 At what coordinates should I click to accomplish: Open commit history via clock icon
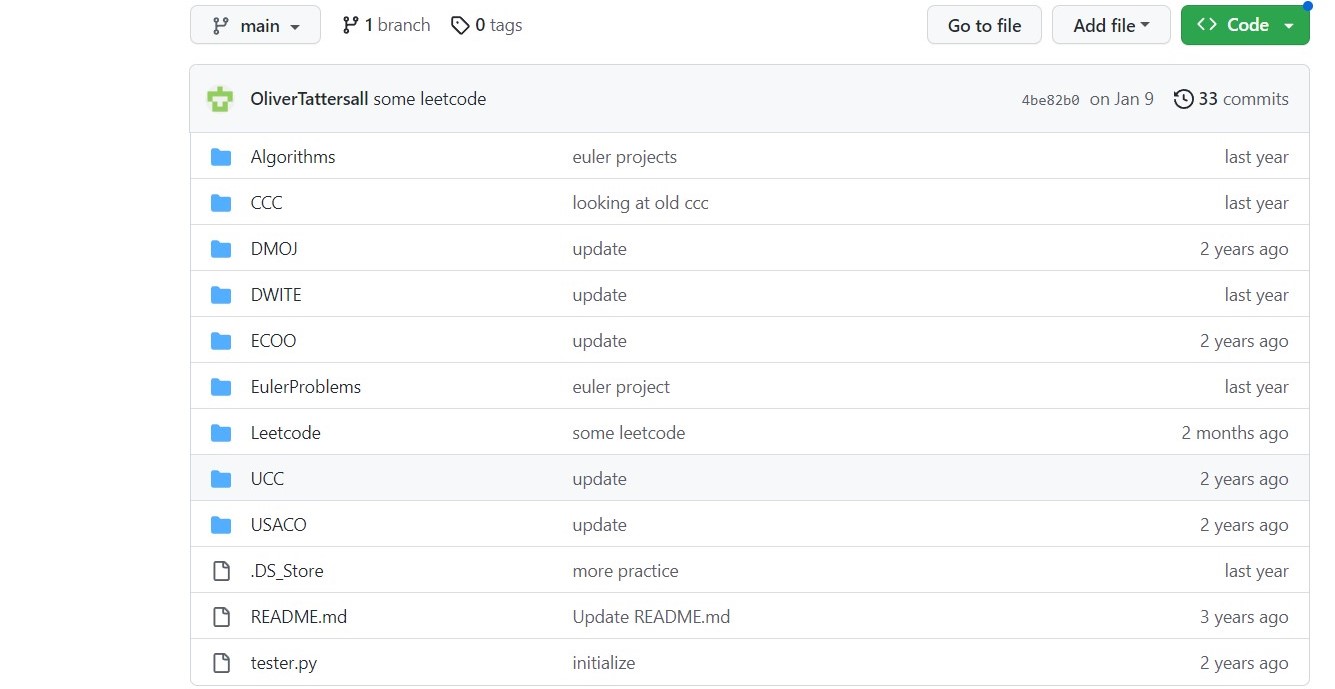(1183, 99)
